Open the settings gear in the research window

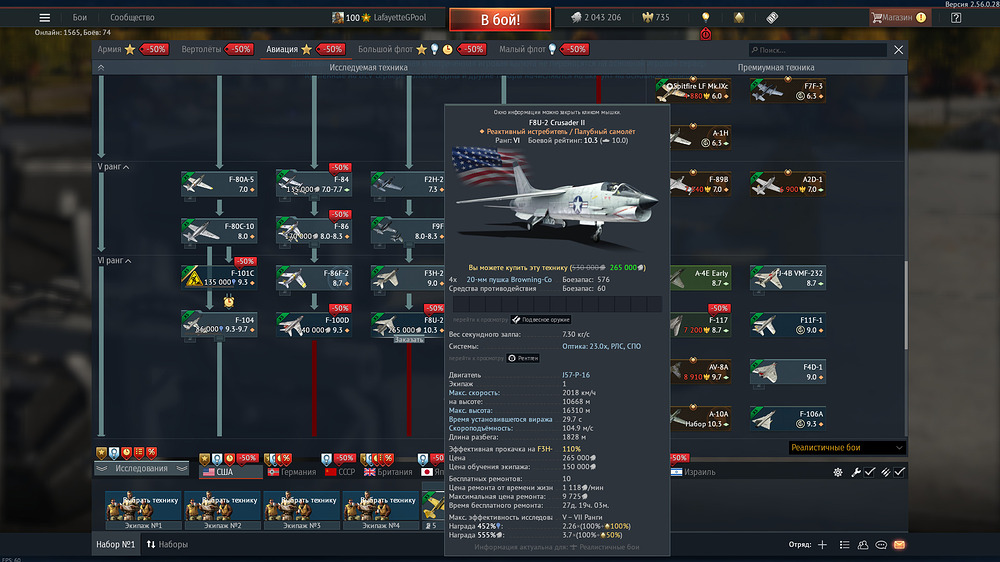click(838, 472)
